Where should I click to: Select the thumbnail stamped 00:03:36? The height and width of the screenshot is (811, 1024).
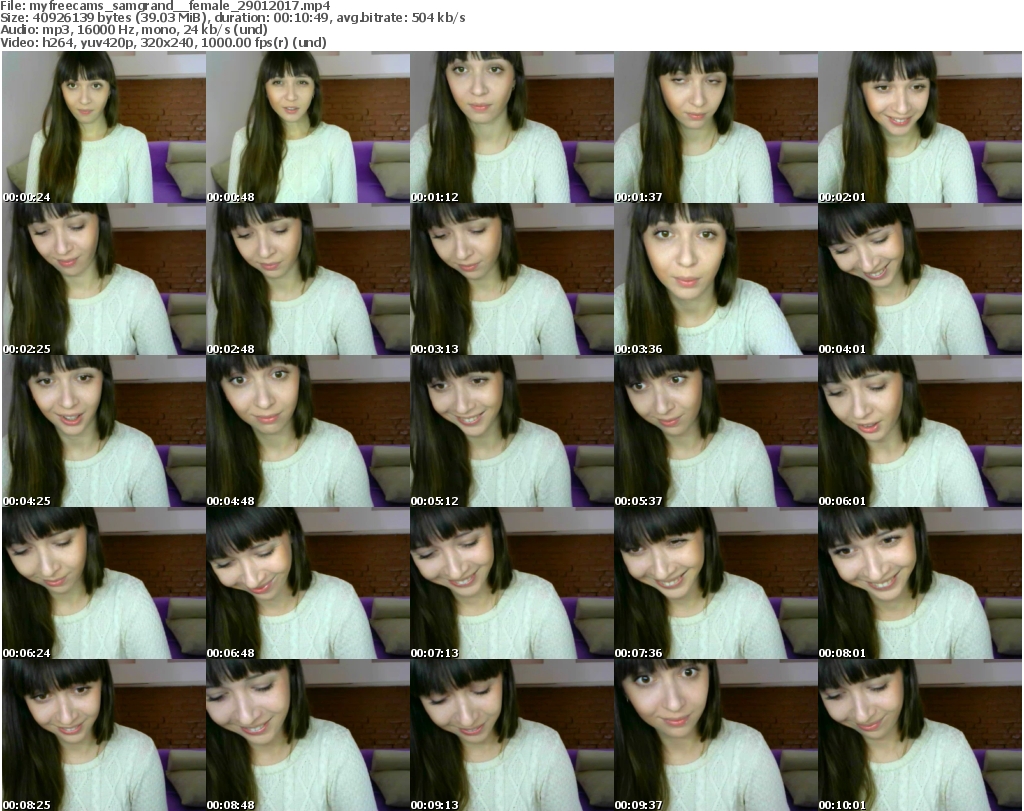coord(716,279)
